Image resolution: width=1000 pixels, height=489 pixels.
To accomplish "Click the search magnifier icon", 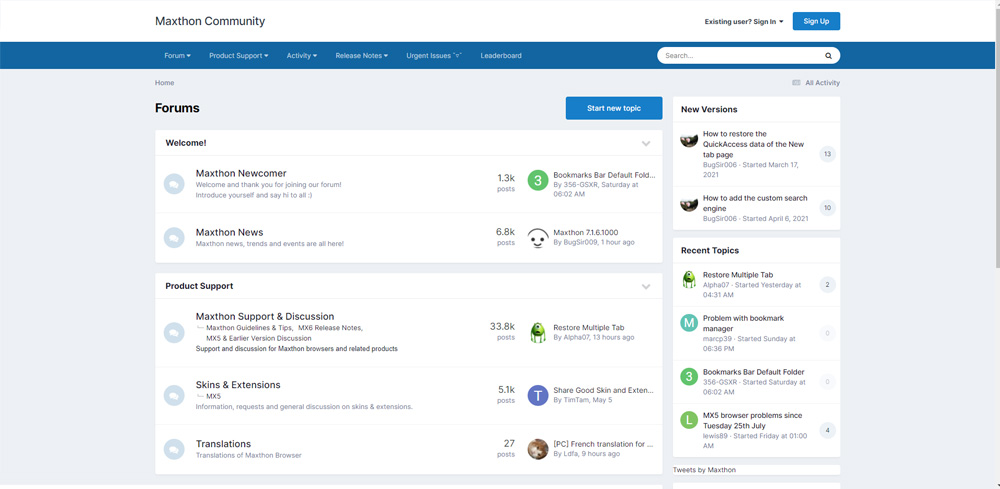I will point(828,56).
